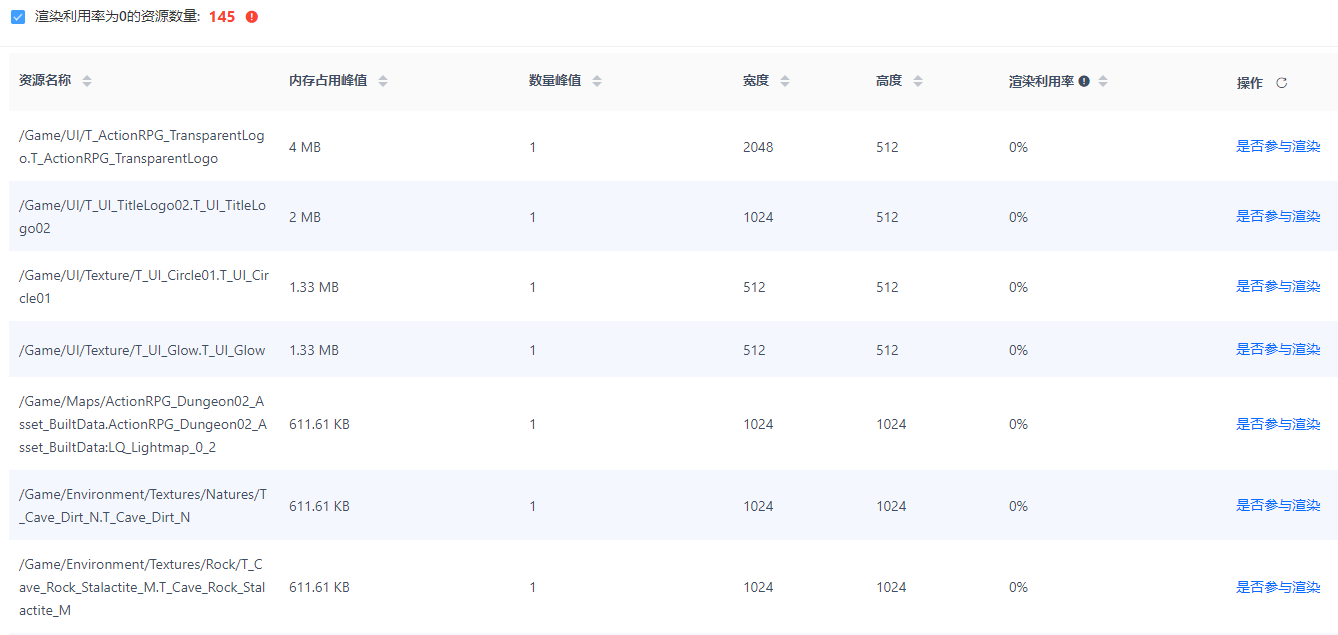The image size is (1338, 635).
Task: Click the width value 2048
Action: 758,147
